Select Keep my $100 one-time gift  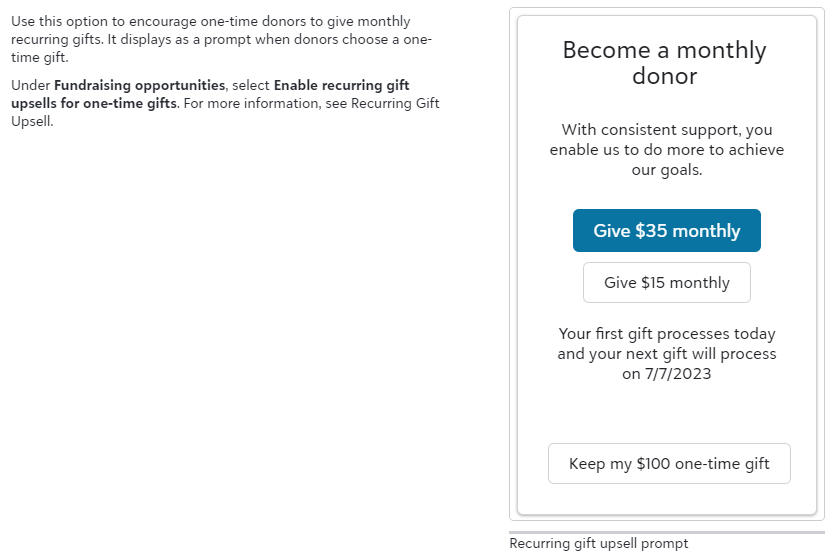click(669, 464)
